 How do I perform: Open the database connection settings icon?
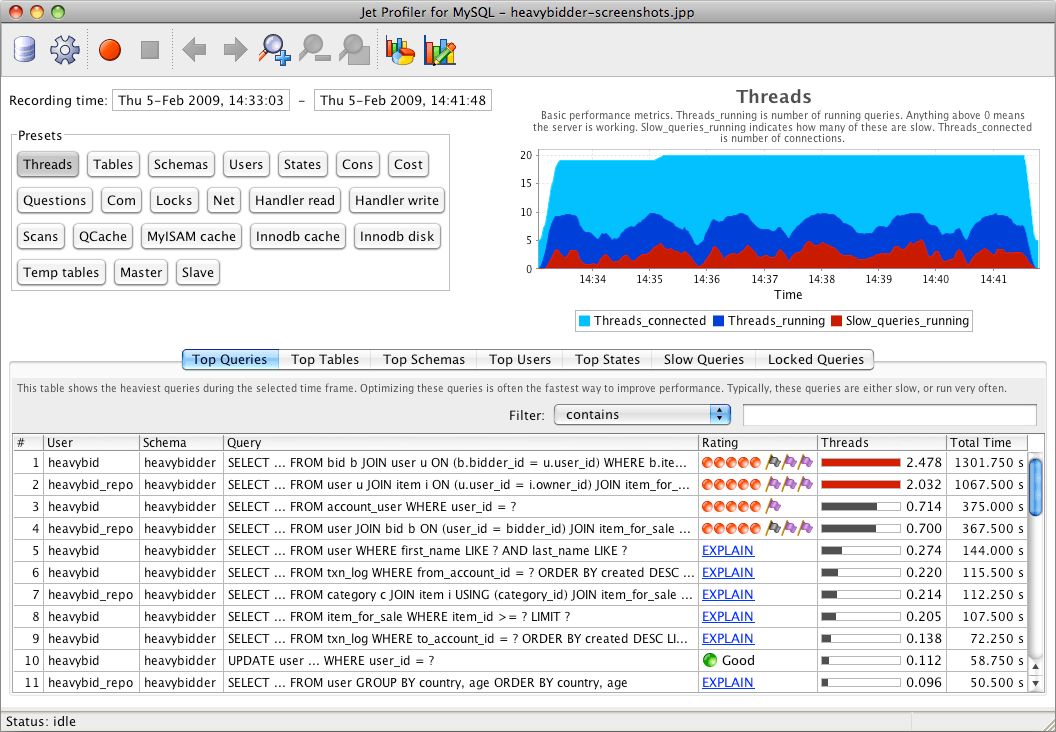click(x=23, y=49)
